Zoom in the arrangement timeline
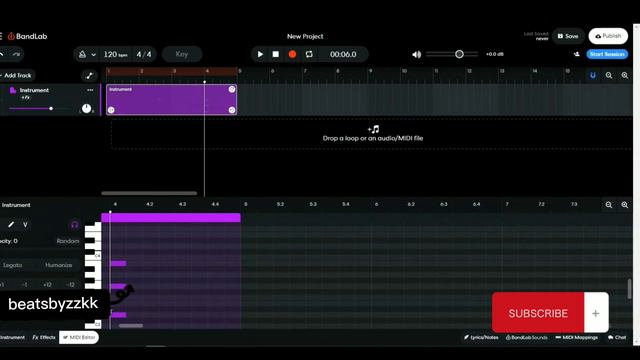The height and width of the screenshot is (360, 640). point(624,76)
